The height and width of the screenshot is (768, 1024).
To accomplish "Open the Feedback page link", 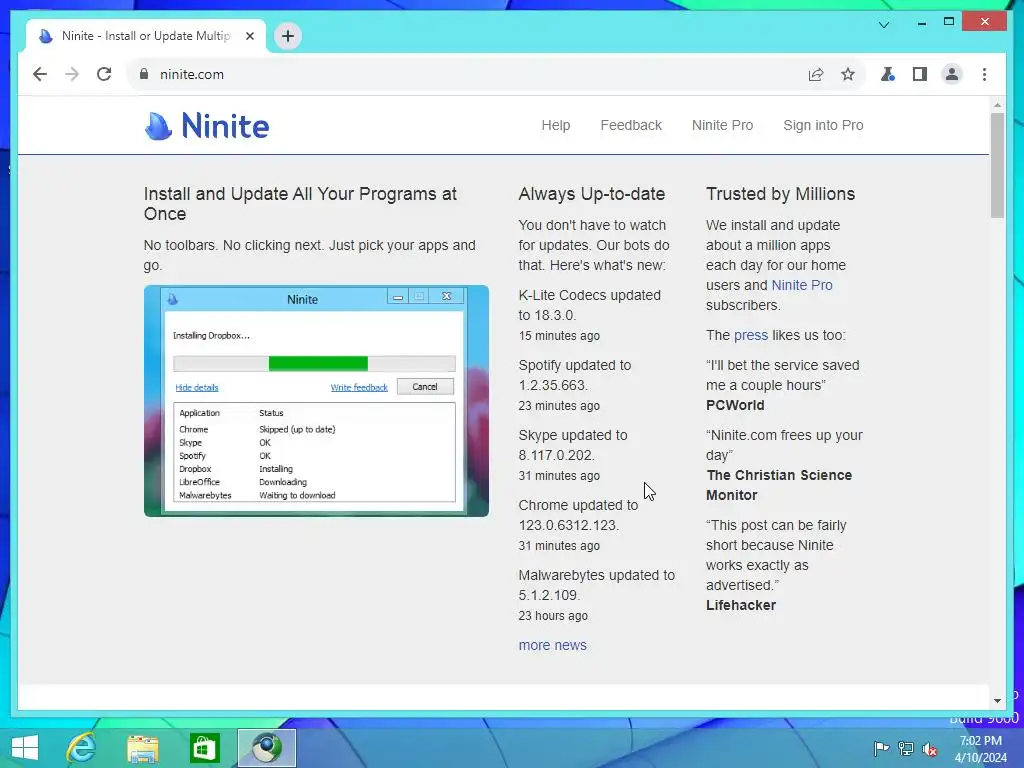I will tap(631, 125).
